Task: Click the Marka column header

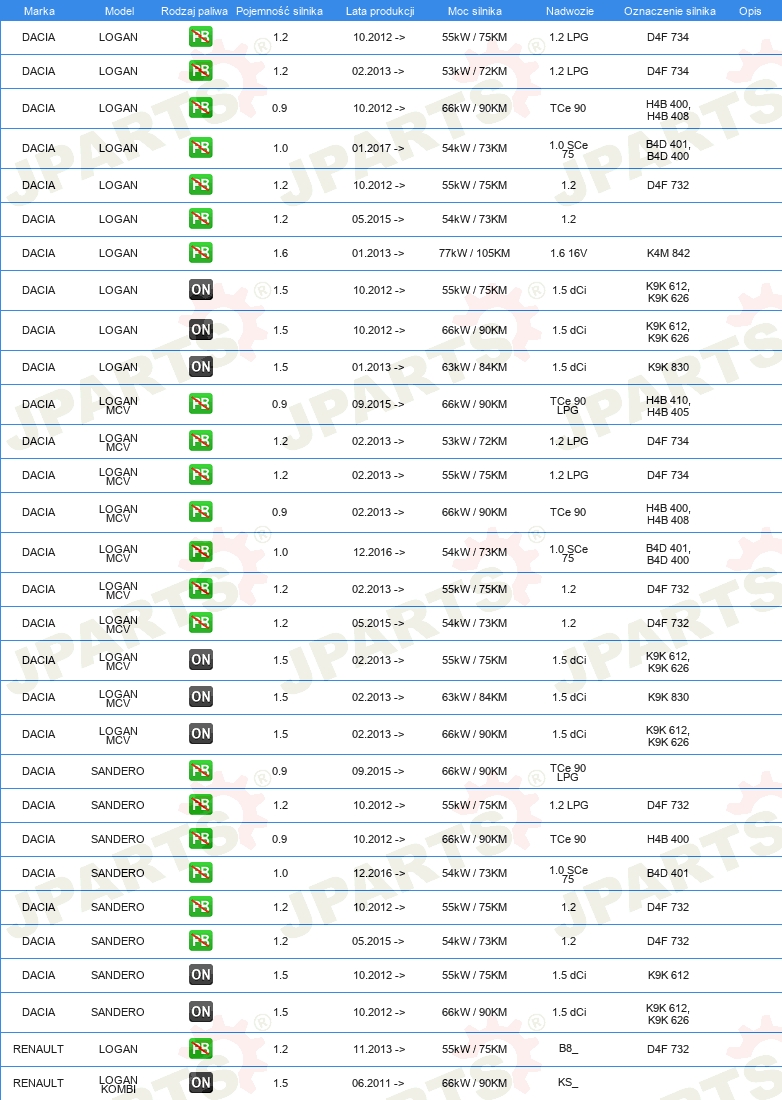Action: tap(39, 11)
